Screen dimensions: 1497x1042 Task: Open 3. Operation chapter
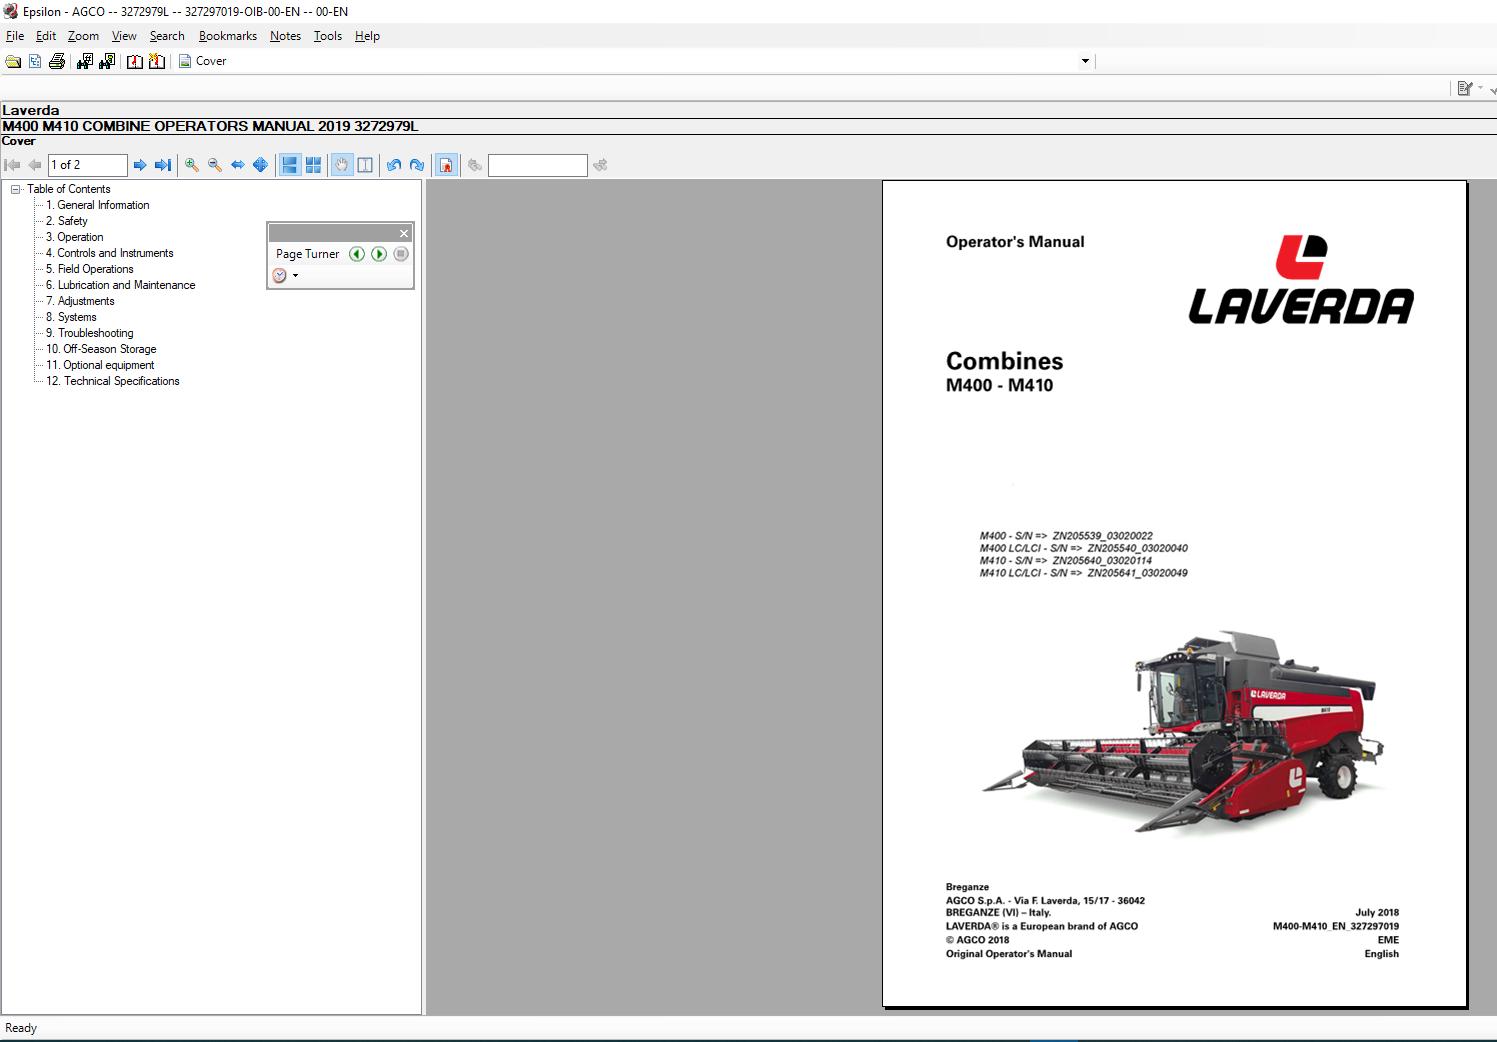(75, 237)
